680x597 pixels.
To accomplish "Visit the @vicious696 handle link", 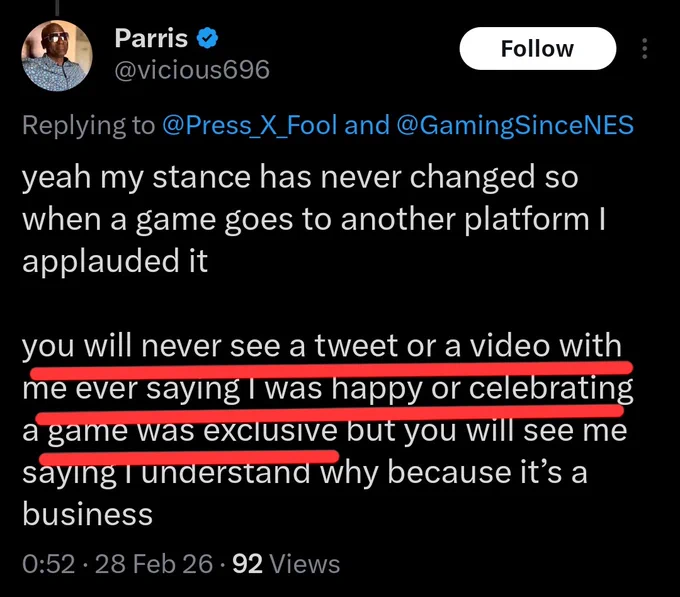I will [192, 70].
